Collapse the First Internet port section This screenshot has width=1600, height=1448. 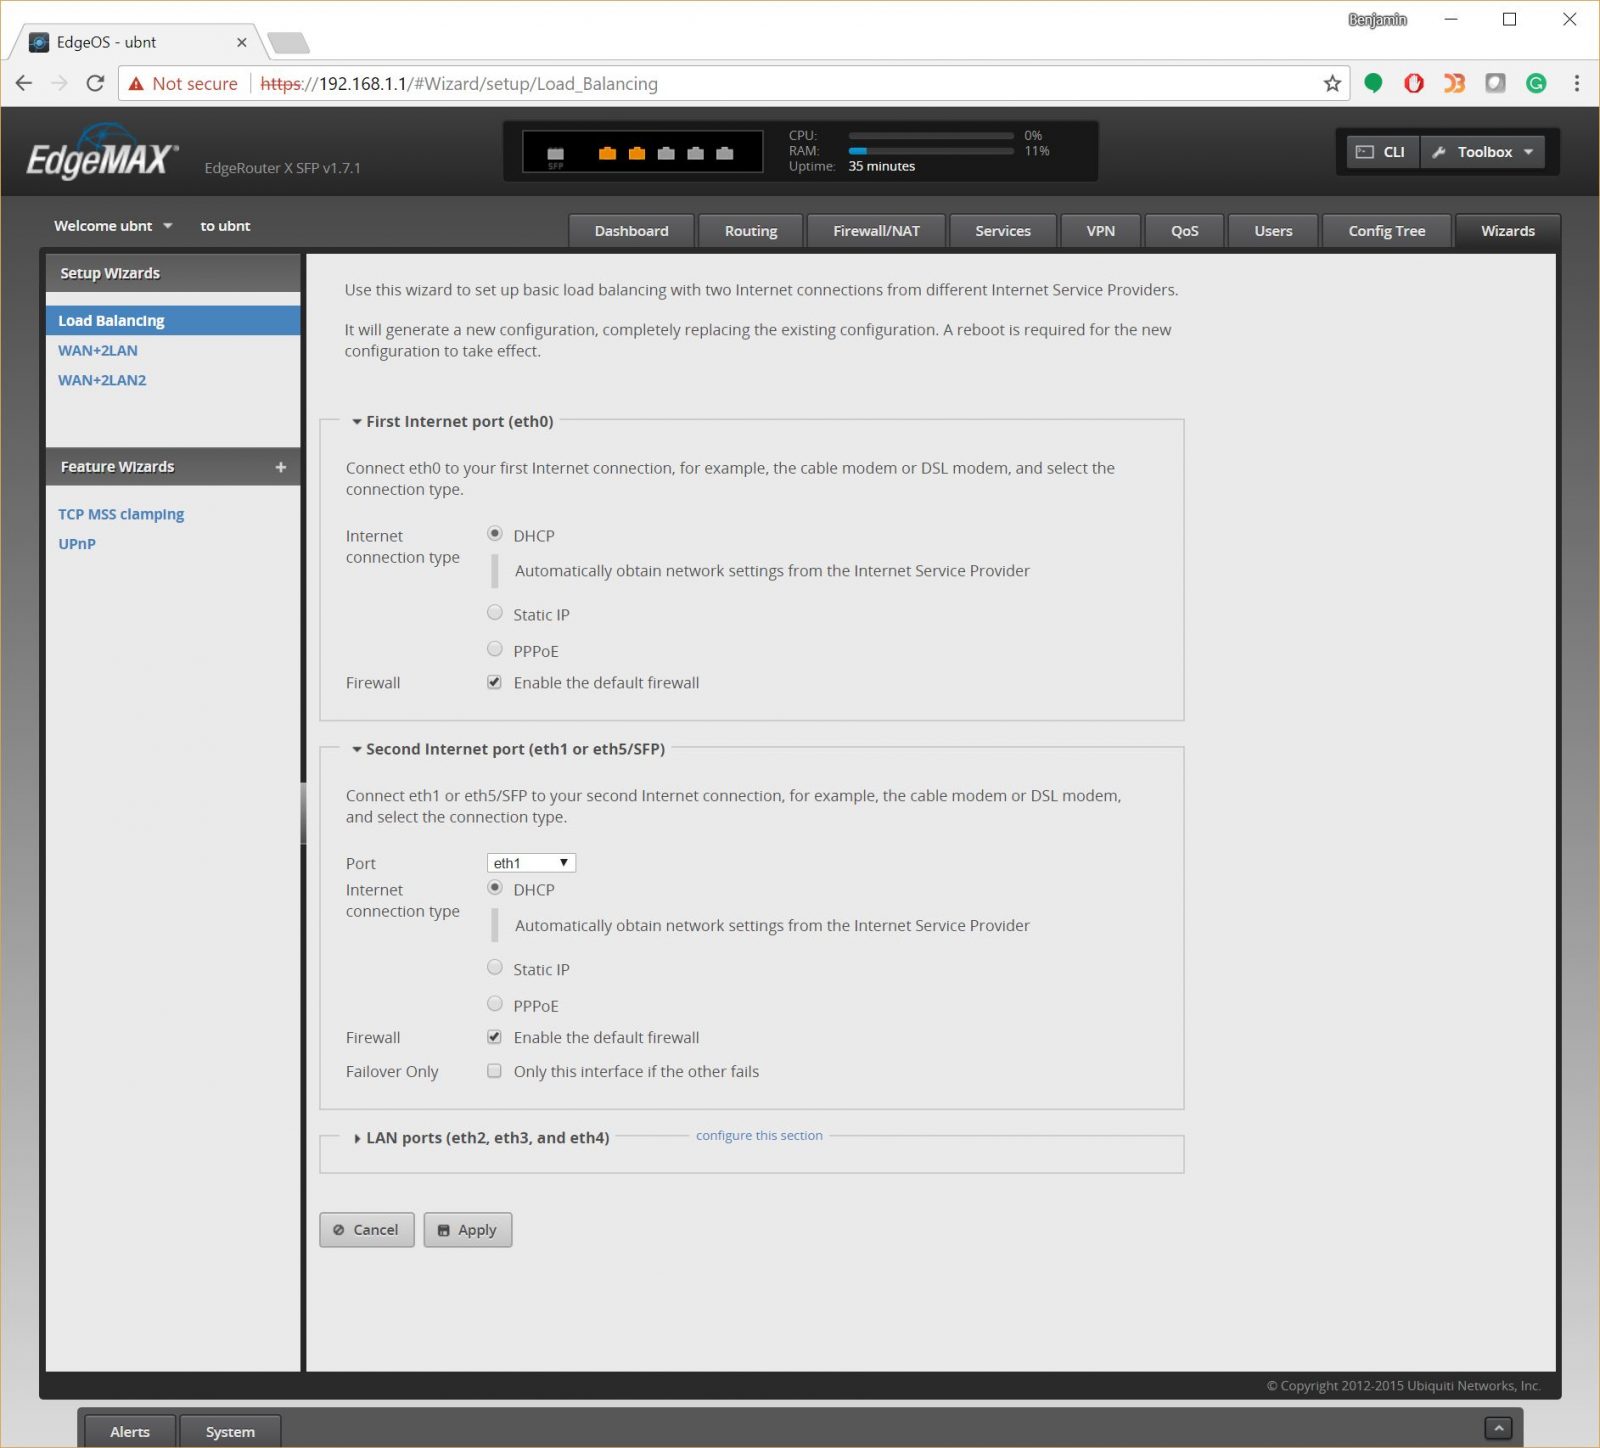click(357, 421)
